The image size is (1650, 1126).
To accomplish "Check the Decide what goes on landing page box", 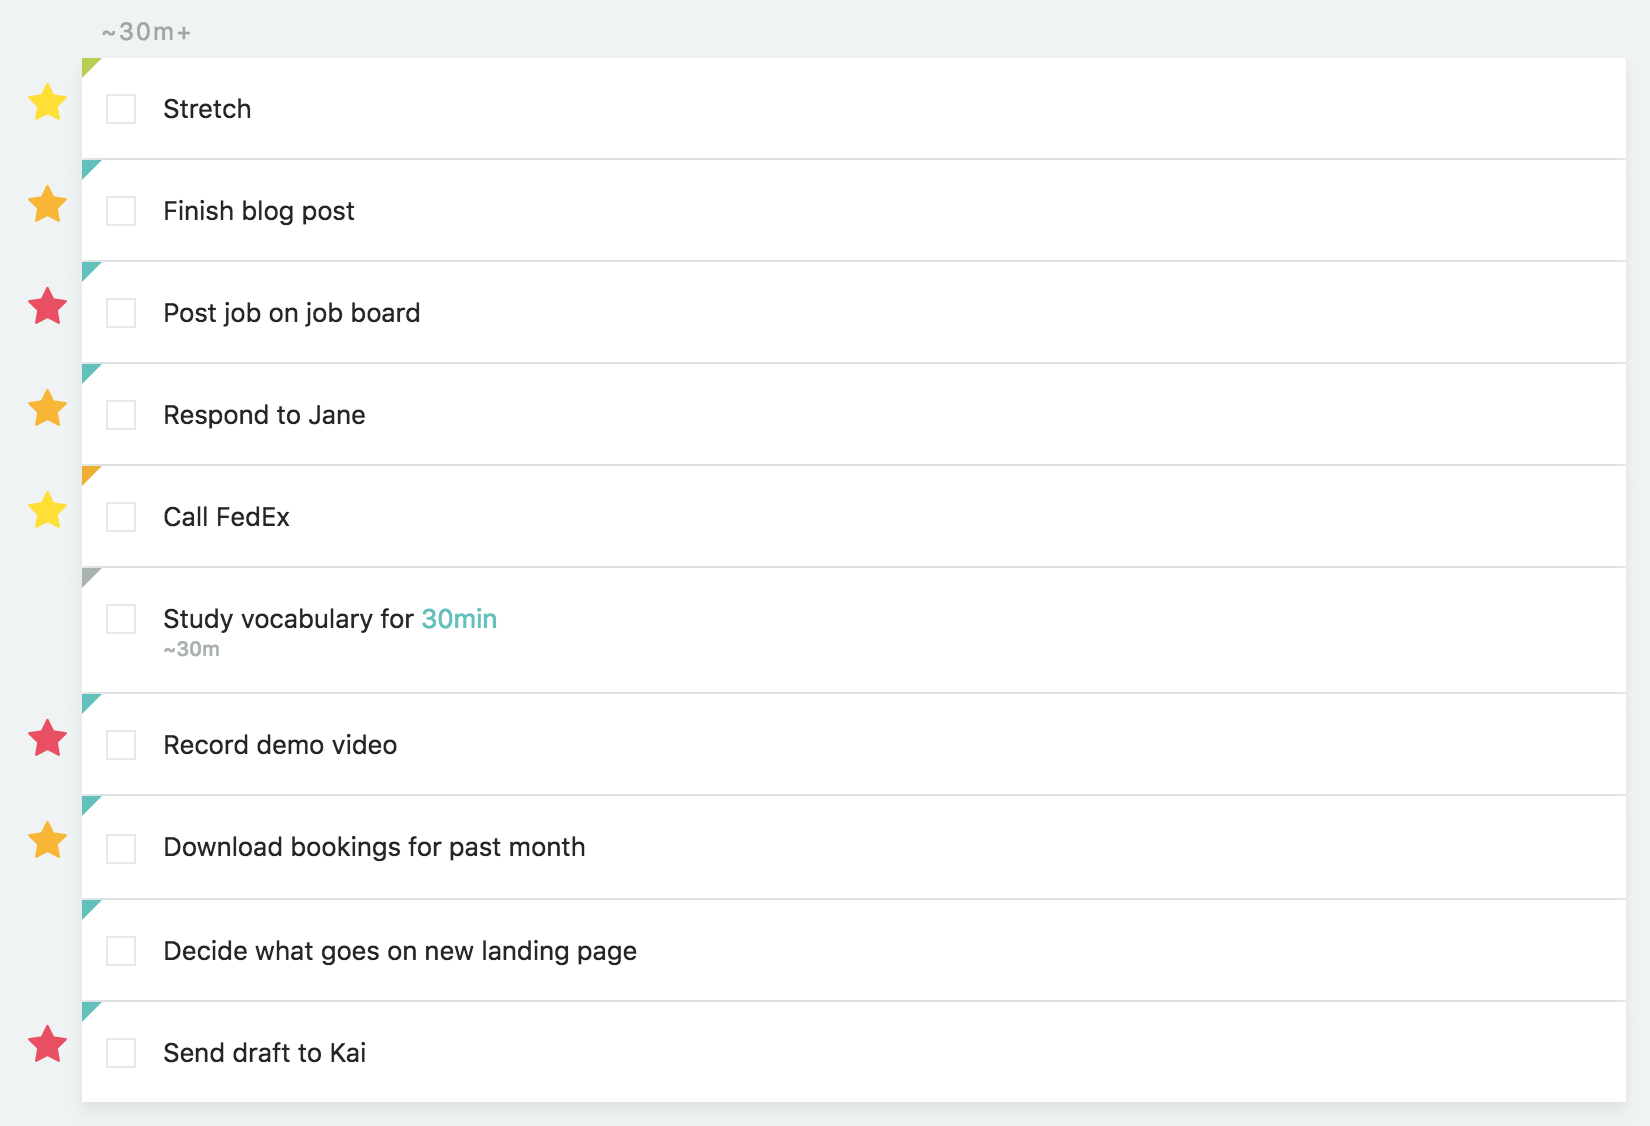I will (x=121, y=951).
